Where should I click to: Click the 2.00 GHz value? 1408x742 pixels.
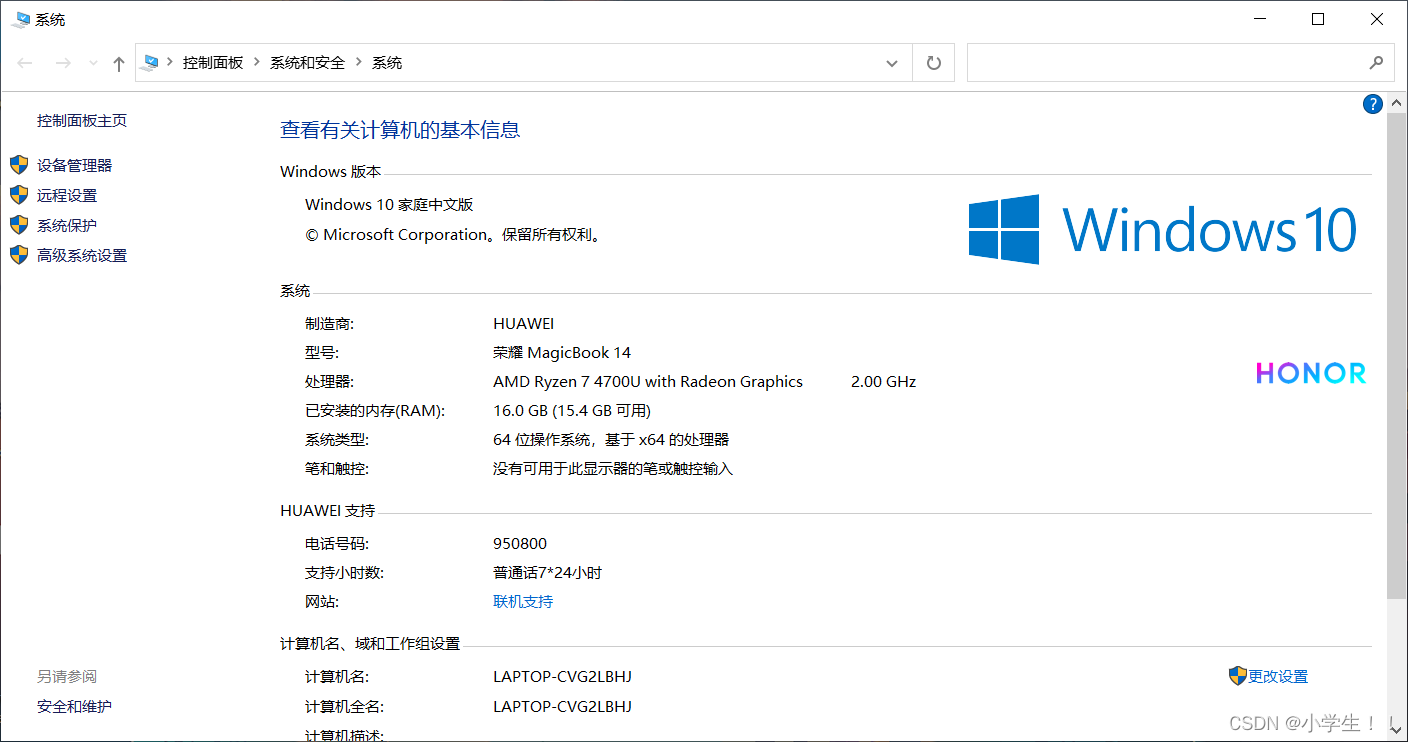[x=884, y=381]
